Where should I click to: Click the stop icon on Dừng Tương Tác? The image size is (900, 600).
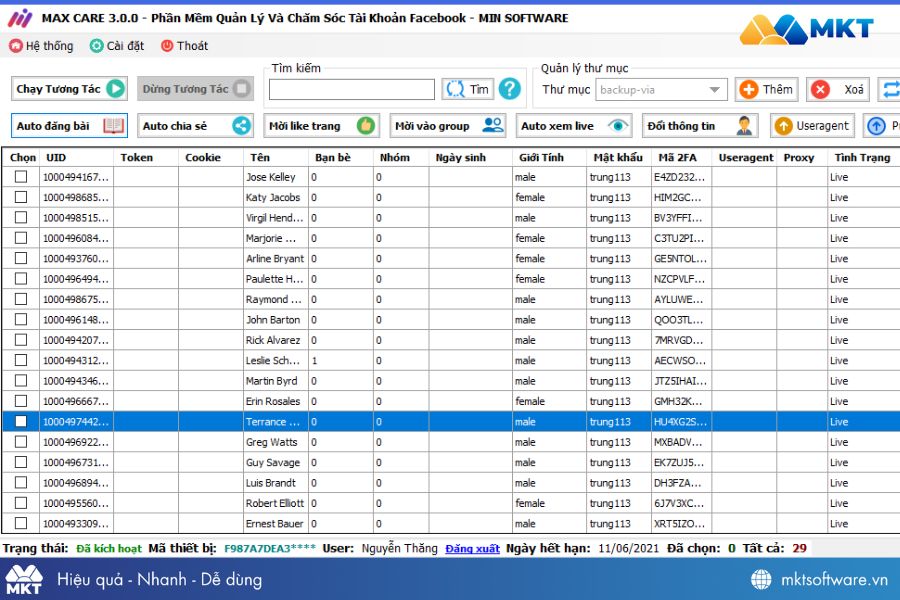pos(242,89)
